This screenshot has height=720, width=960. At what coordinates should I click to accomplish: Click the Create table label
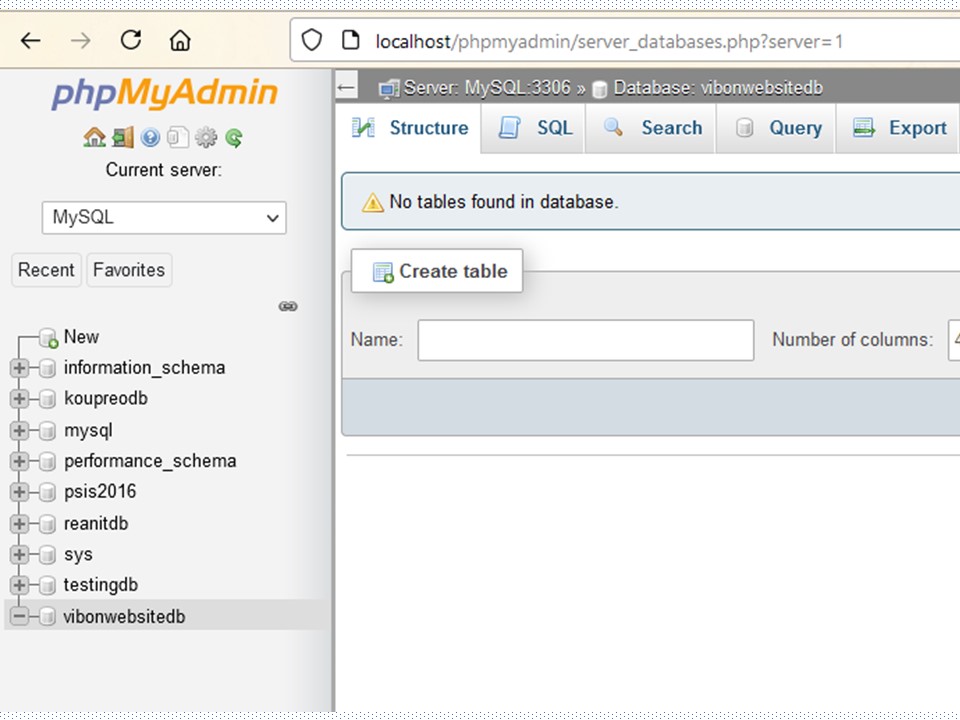(453, 271)
